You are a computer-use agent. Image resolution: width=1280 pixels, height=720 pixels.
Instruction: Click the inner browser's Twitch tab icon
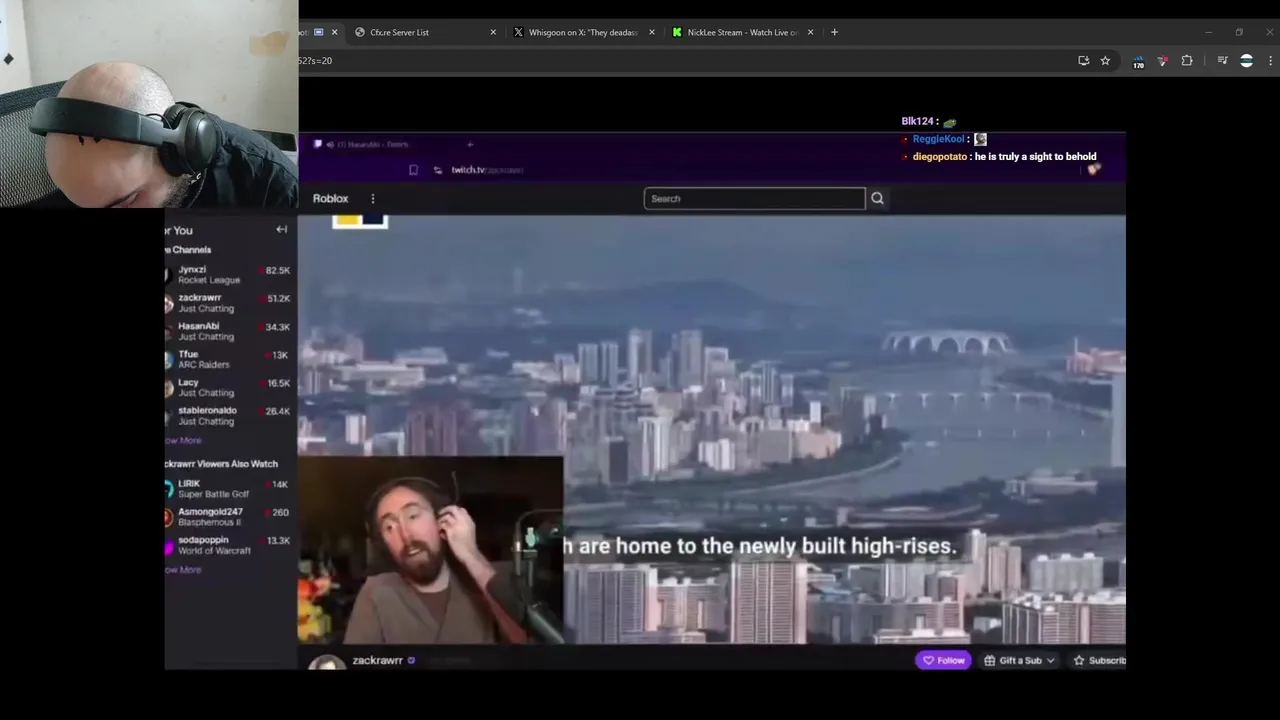pyautogui.click(x=317, y=144)
